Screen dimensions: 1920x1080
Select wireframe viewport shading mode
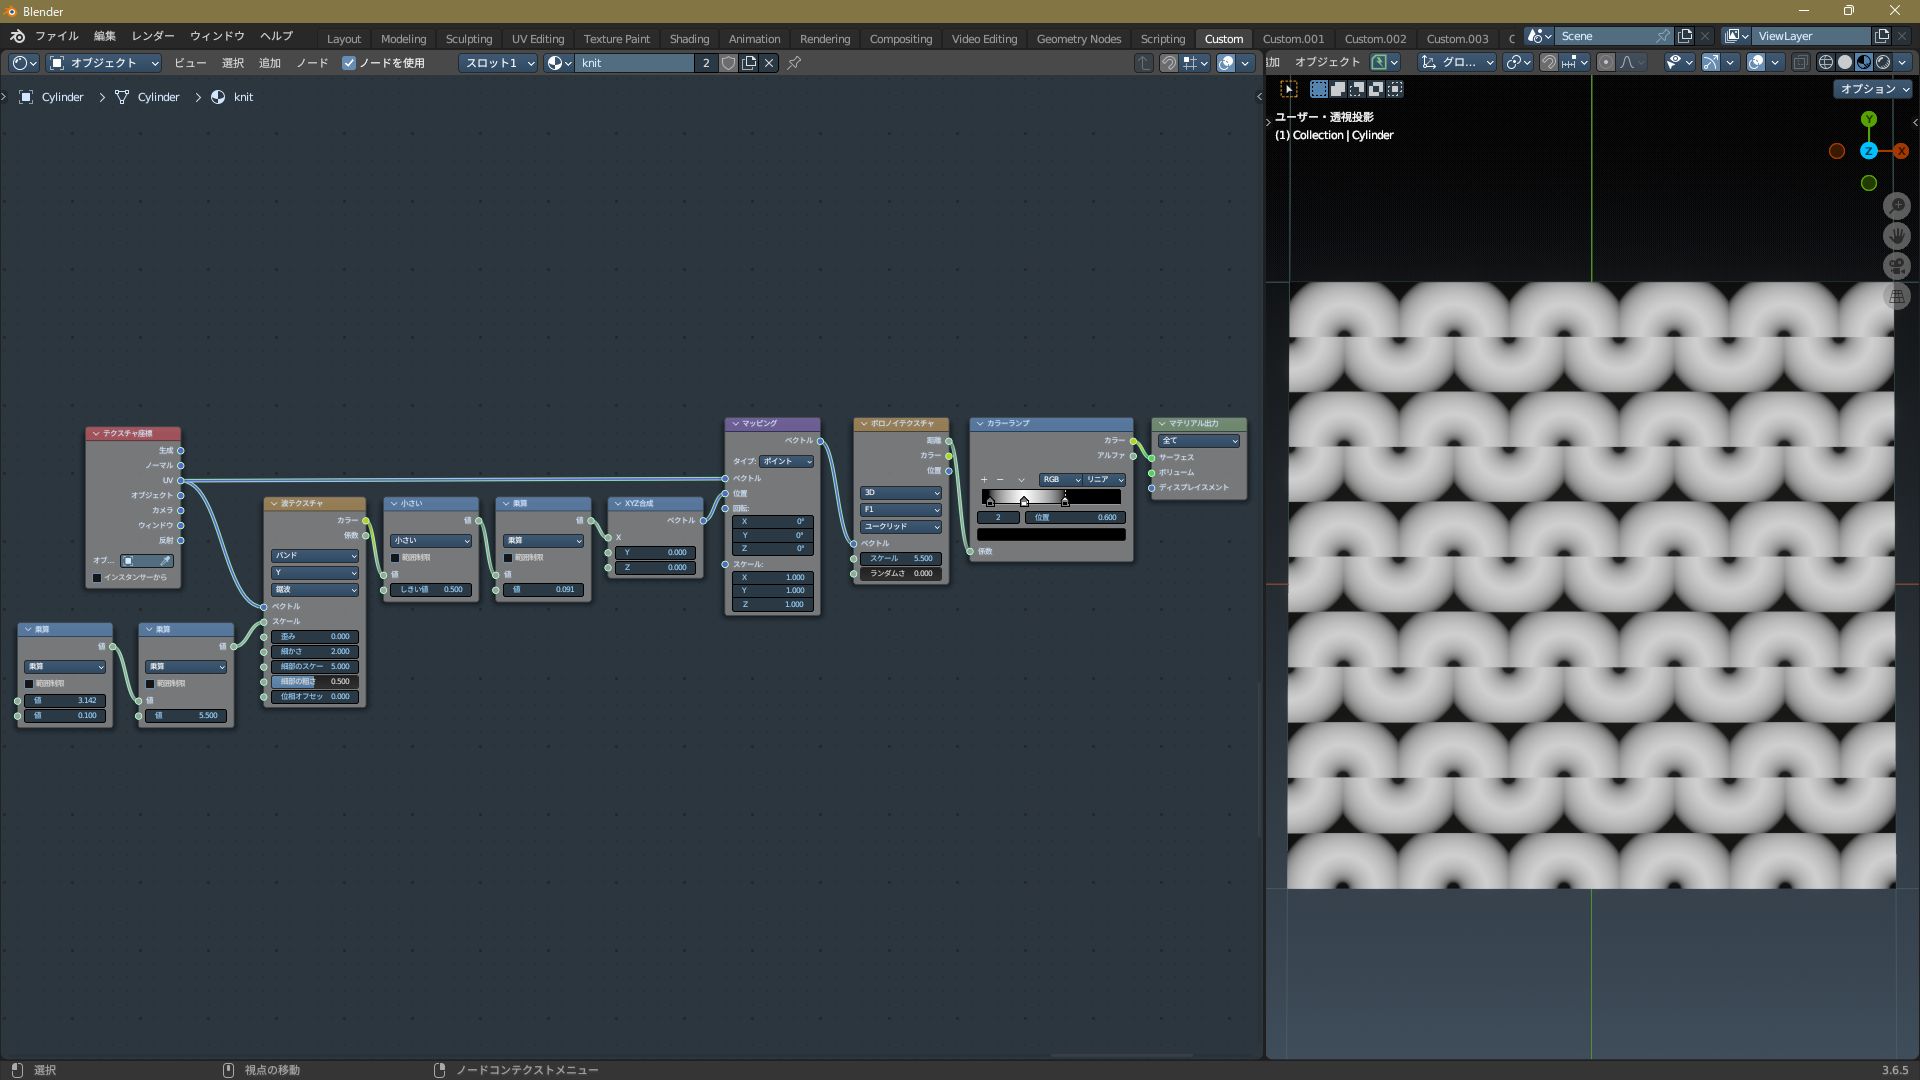(1825, 62)
